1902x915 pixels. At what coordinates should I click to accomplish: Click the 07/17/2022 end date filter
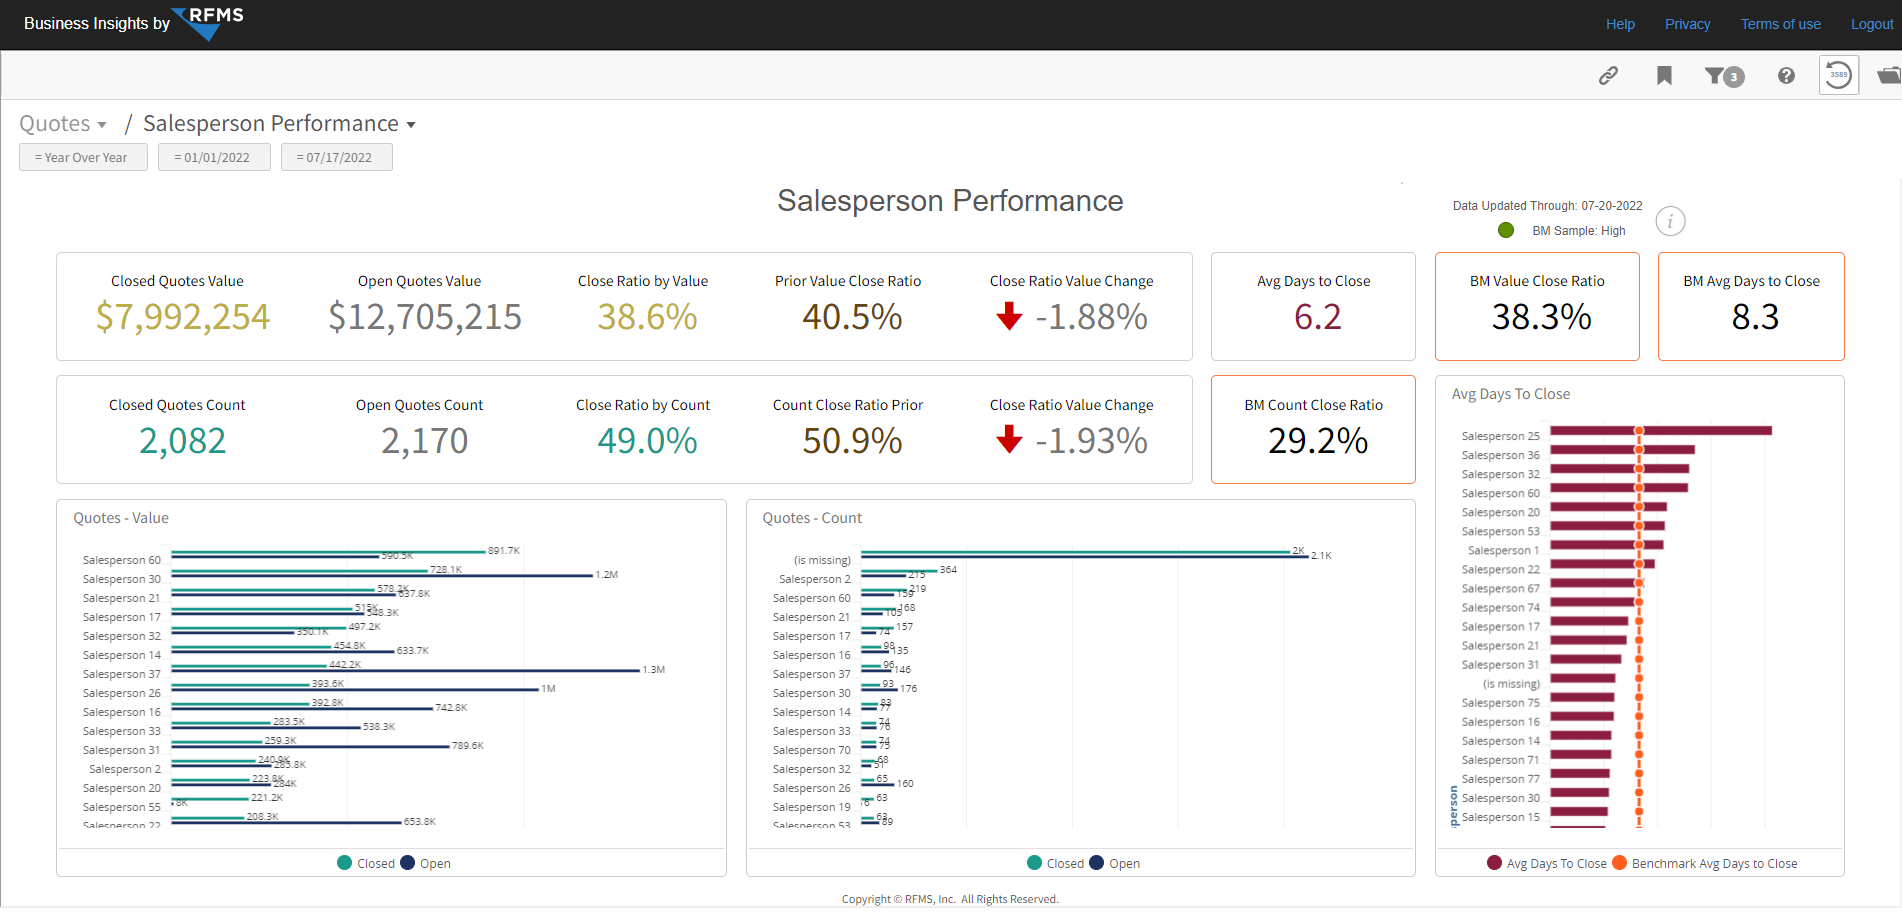pos(336,157)
